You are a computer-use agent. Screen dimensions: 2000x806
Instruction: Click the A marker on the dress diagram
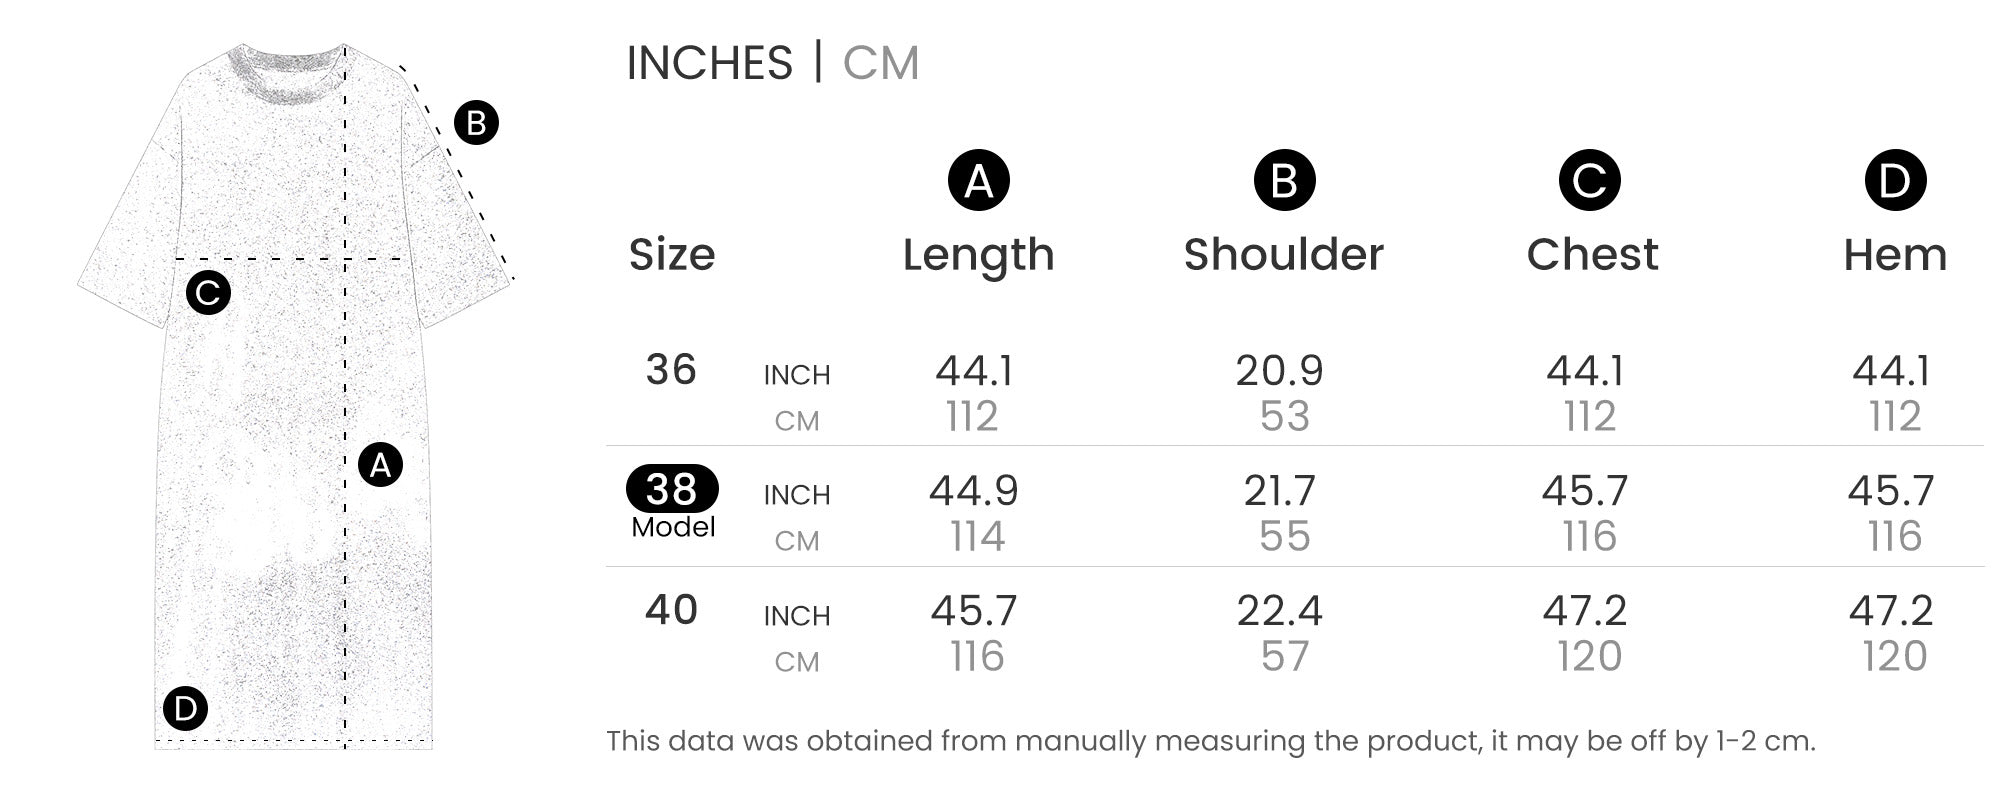pyautogui.click(x=380, y=465)
